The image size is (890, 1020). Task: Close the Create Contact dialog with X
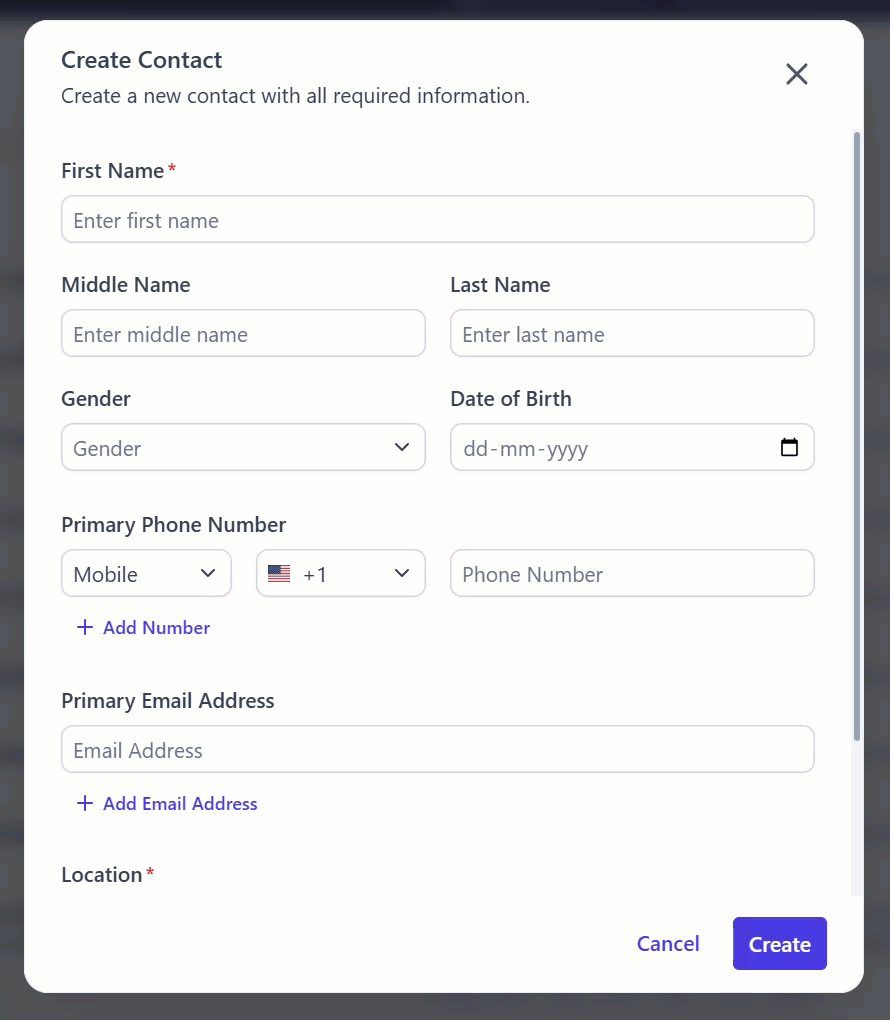(x=796, y=74)
